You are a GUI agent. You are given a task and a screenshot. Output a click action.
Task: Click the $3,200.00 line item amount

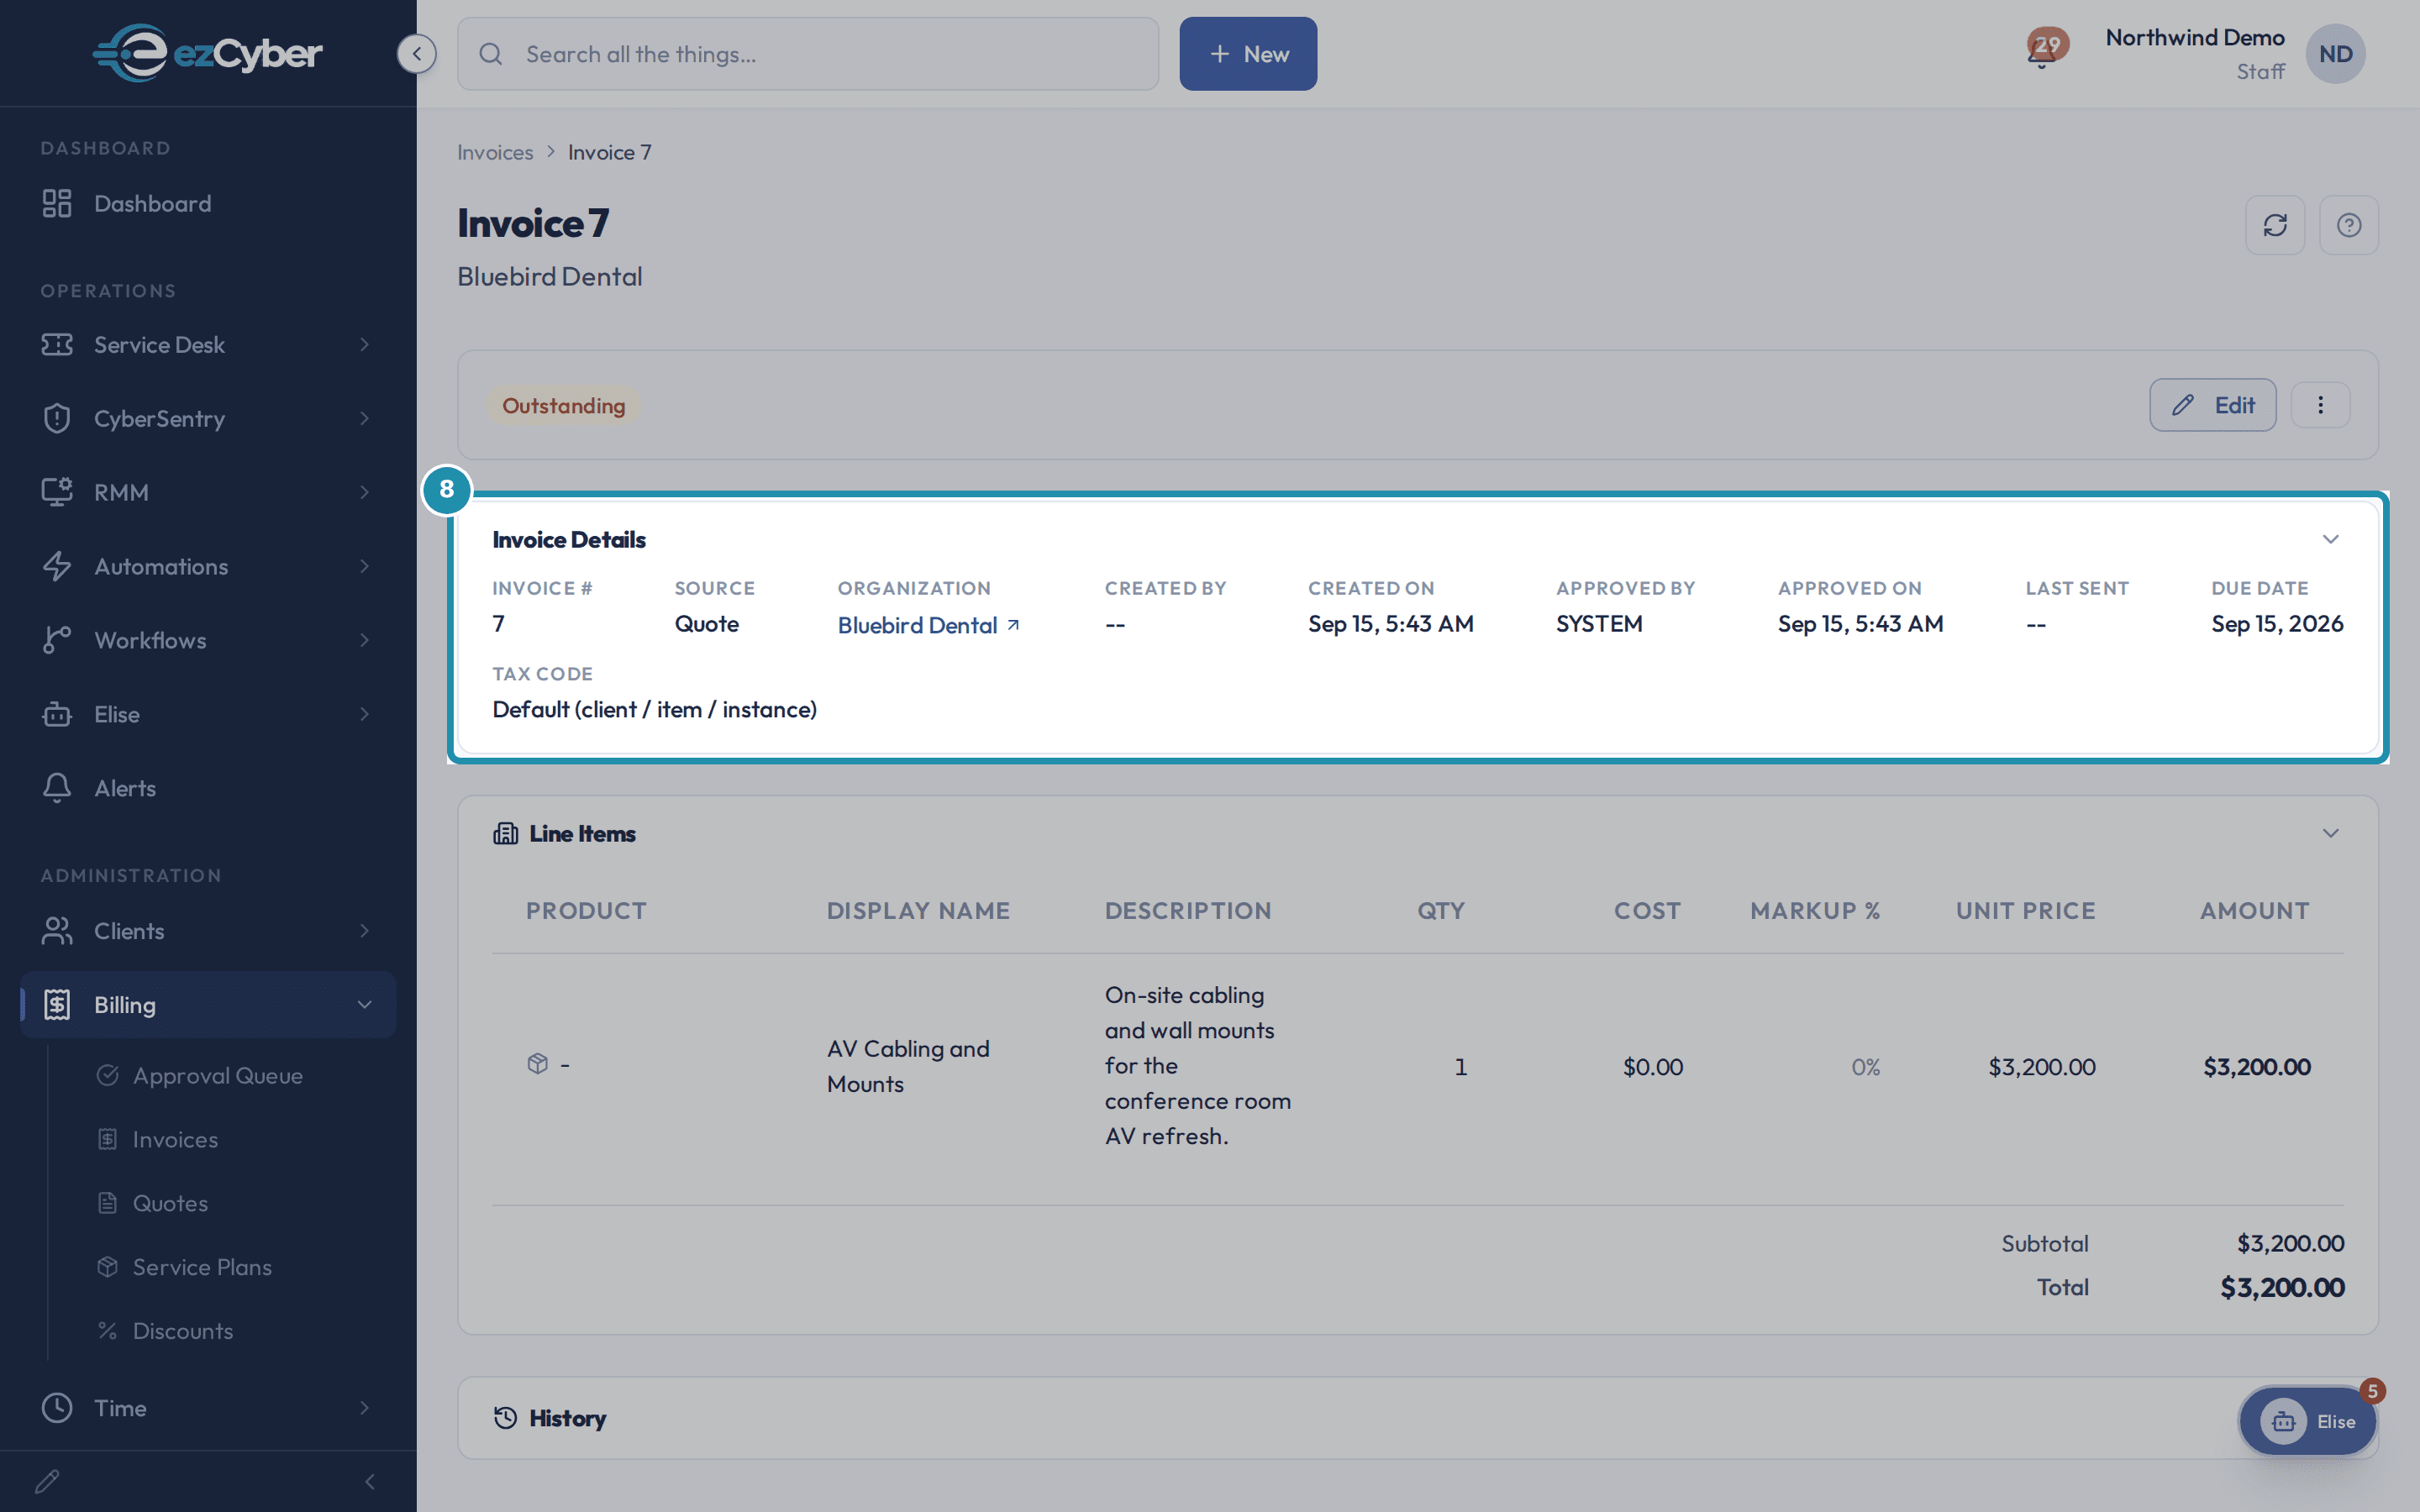2256,1067
